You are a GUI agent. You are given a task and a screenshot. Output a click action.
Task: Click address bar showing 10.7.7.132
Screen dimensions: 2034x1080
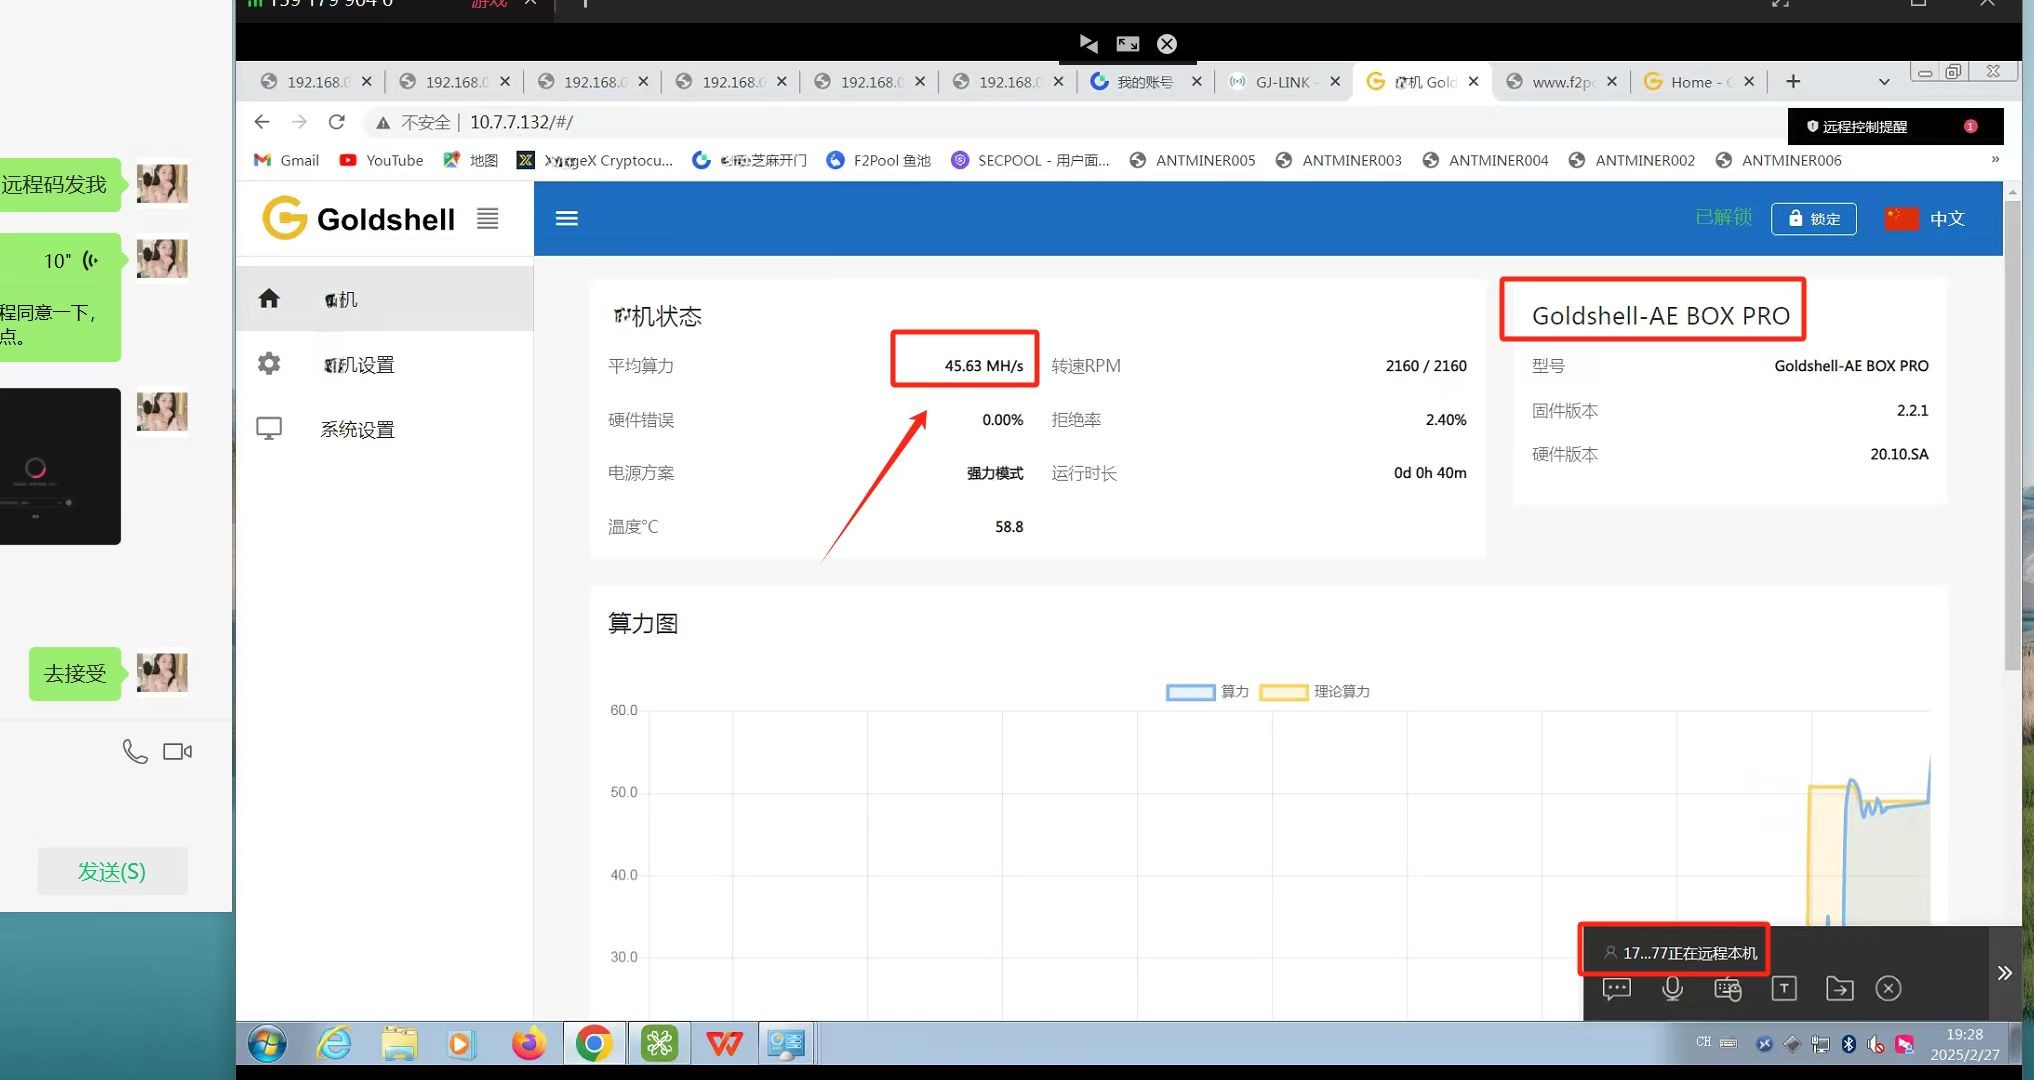pyautogui.click(x=521, y=122)
